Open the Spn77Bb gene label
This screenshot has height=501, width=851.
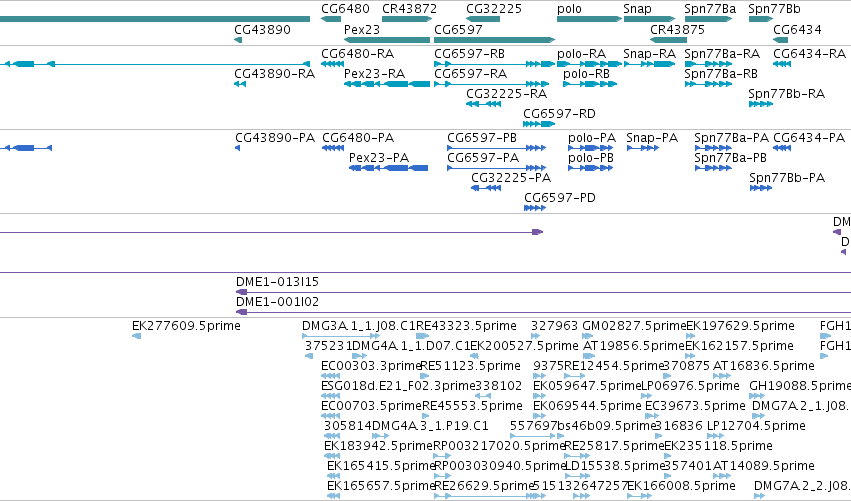tap(774, 9)
